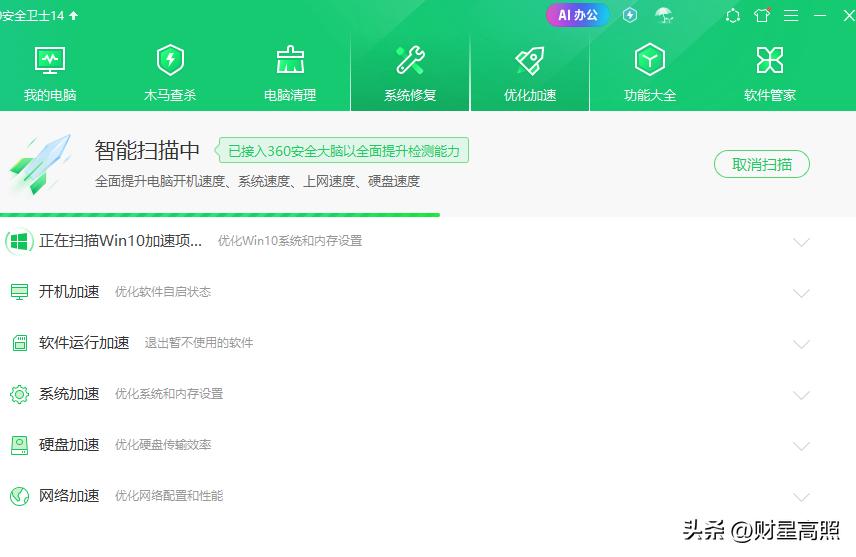Go to 优化加速 tab
Screen dimensions: 856x557
(530, 74)
